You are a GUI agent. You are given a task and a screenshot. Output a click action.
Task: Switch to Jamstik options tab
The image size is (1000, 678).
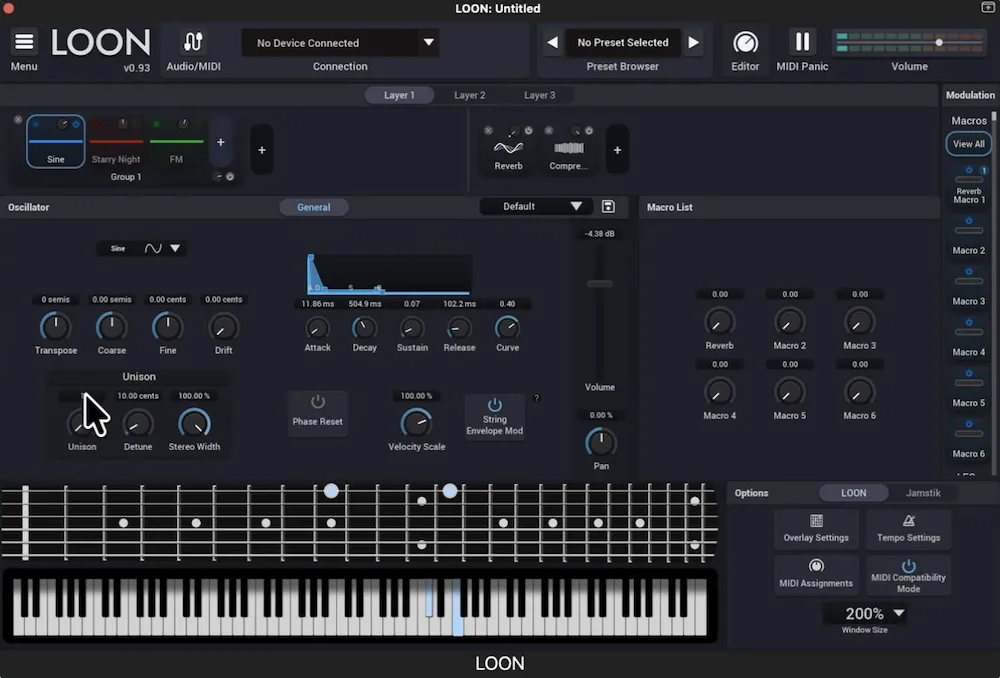point(923,493)
